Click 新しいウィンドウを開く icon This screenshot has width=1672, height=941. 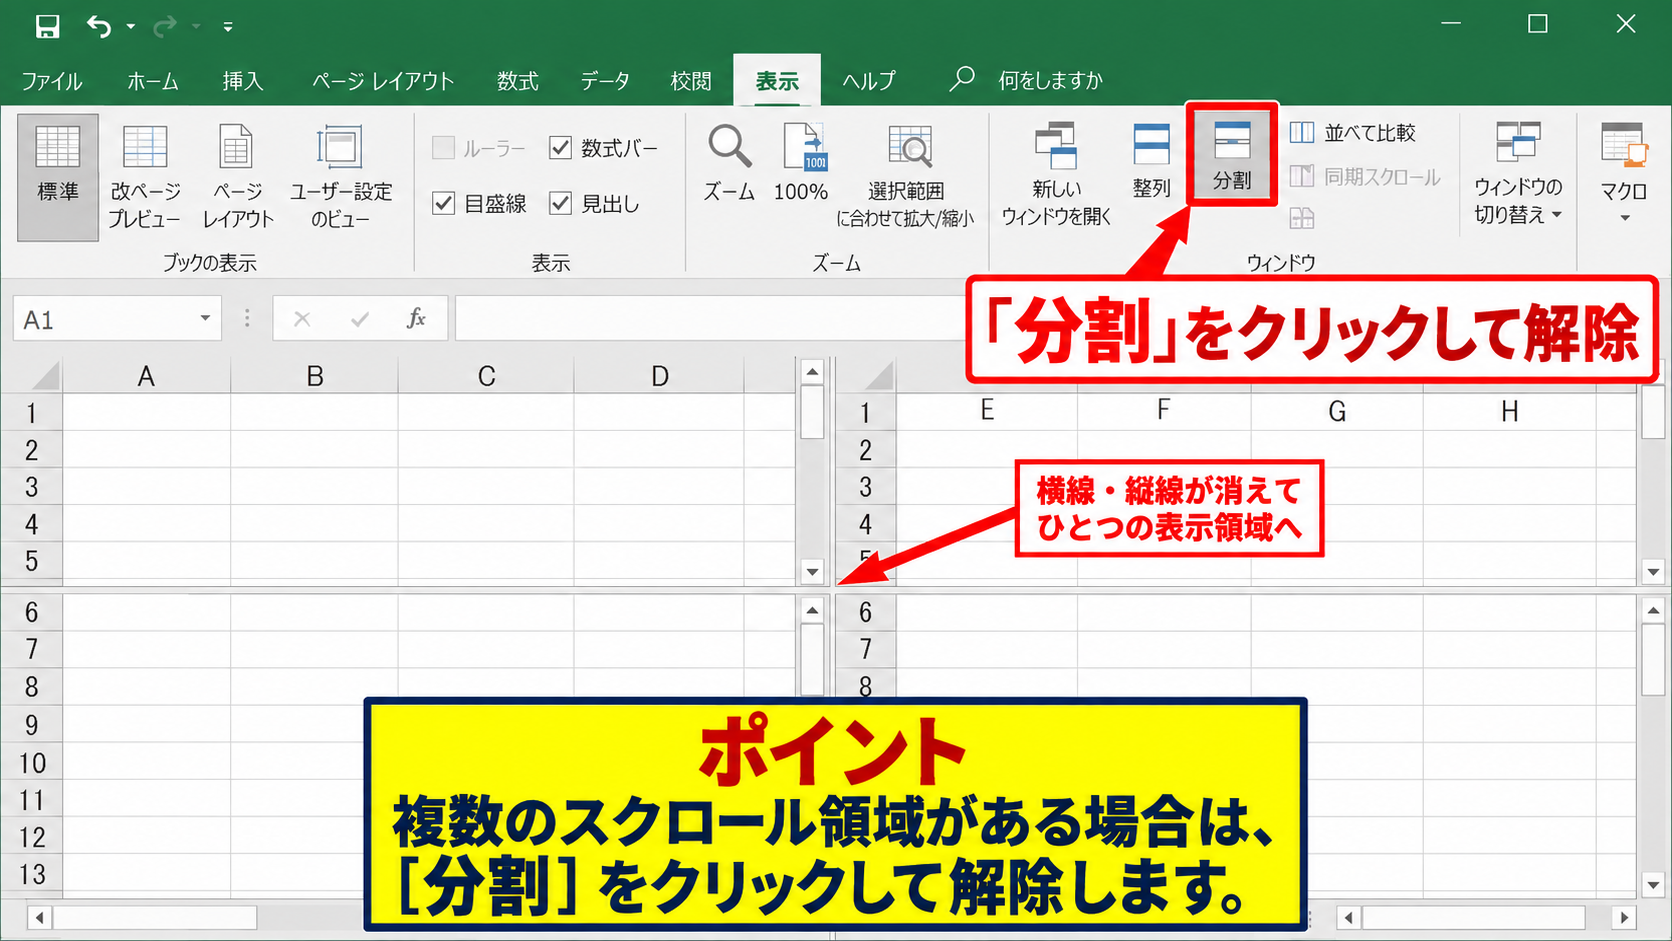1056,175
